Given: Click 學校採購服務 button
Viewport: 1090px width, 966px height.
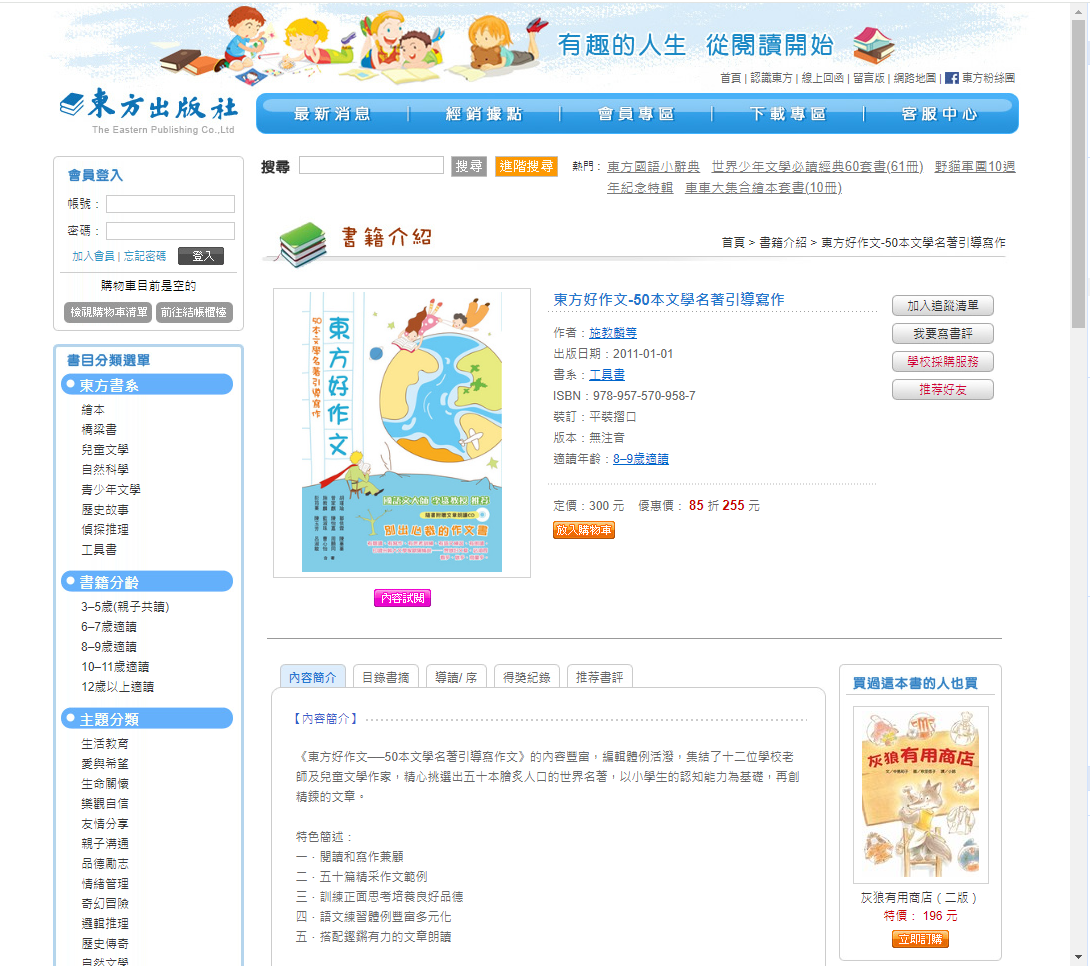Looking at the screenshot, I should point(943,361).
